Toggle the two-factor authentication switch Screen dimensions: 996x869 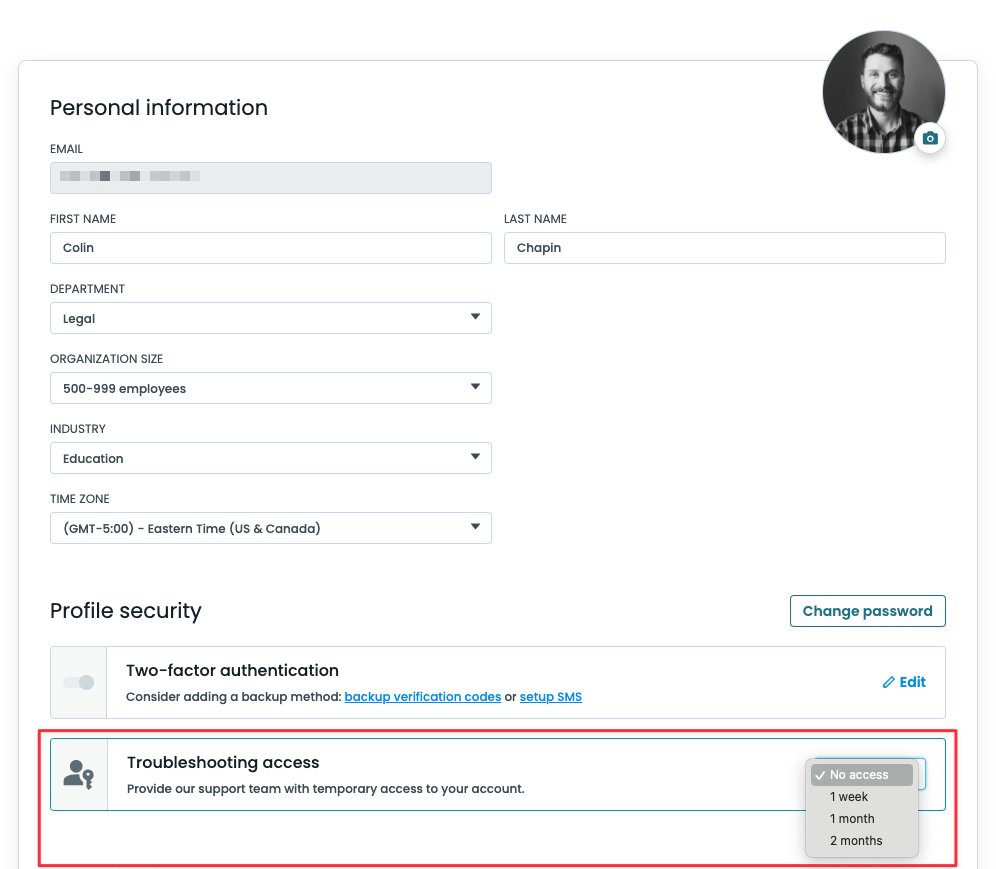78,682
